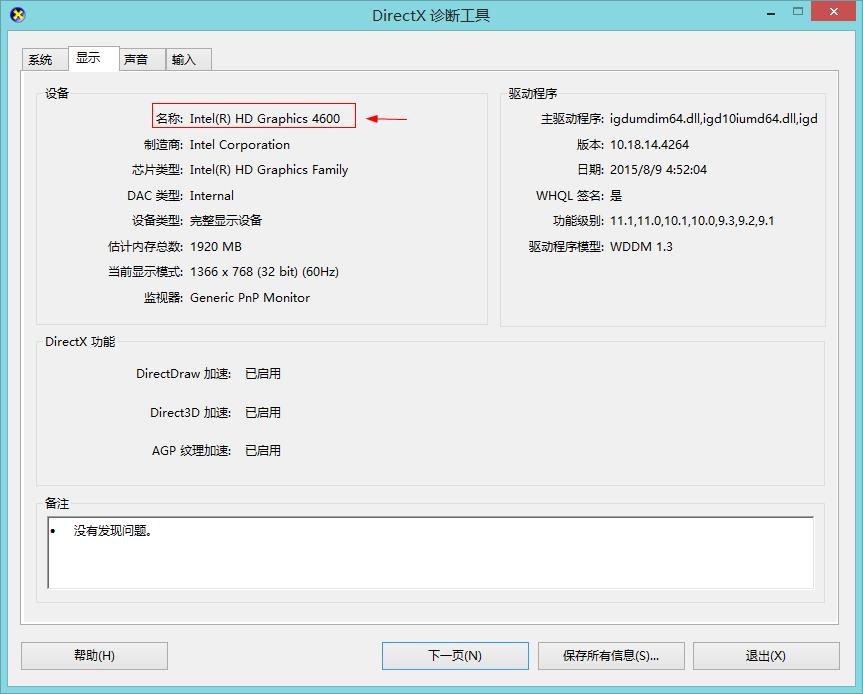Maximize the DirectX diagnostic window
The width and height of the screenshot is (863, 694).
click(x=798, y=12)
